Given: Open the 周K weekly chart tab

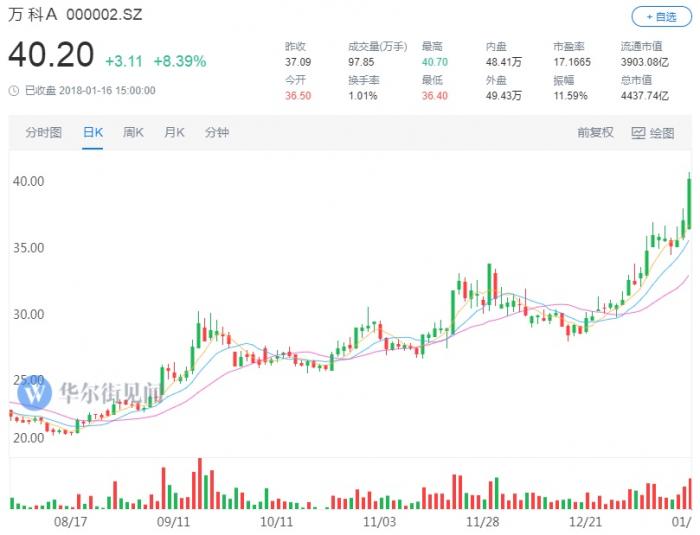Looking at the screenshot, I should 133,133.
